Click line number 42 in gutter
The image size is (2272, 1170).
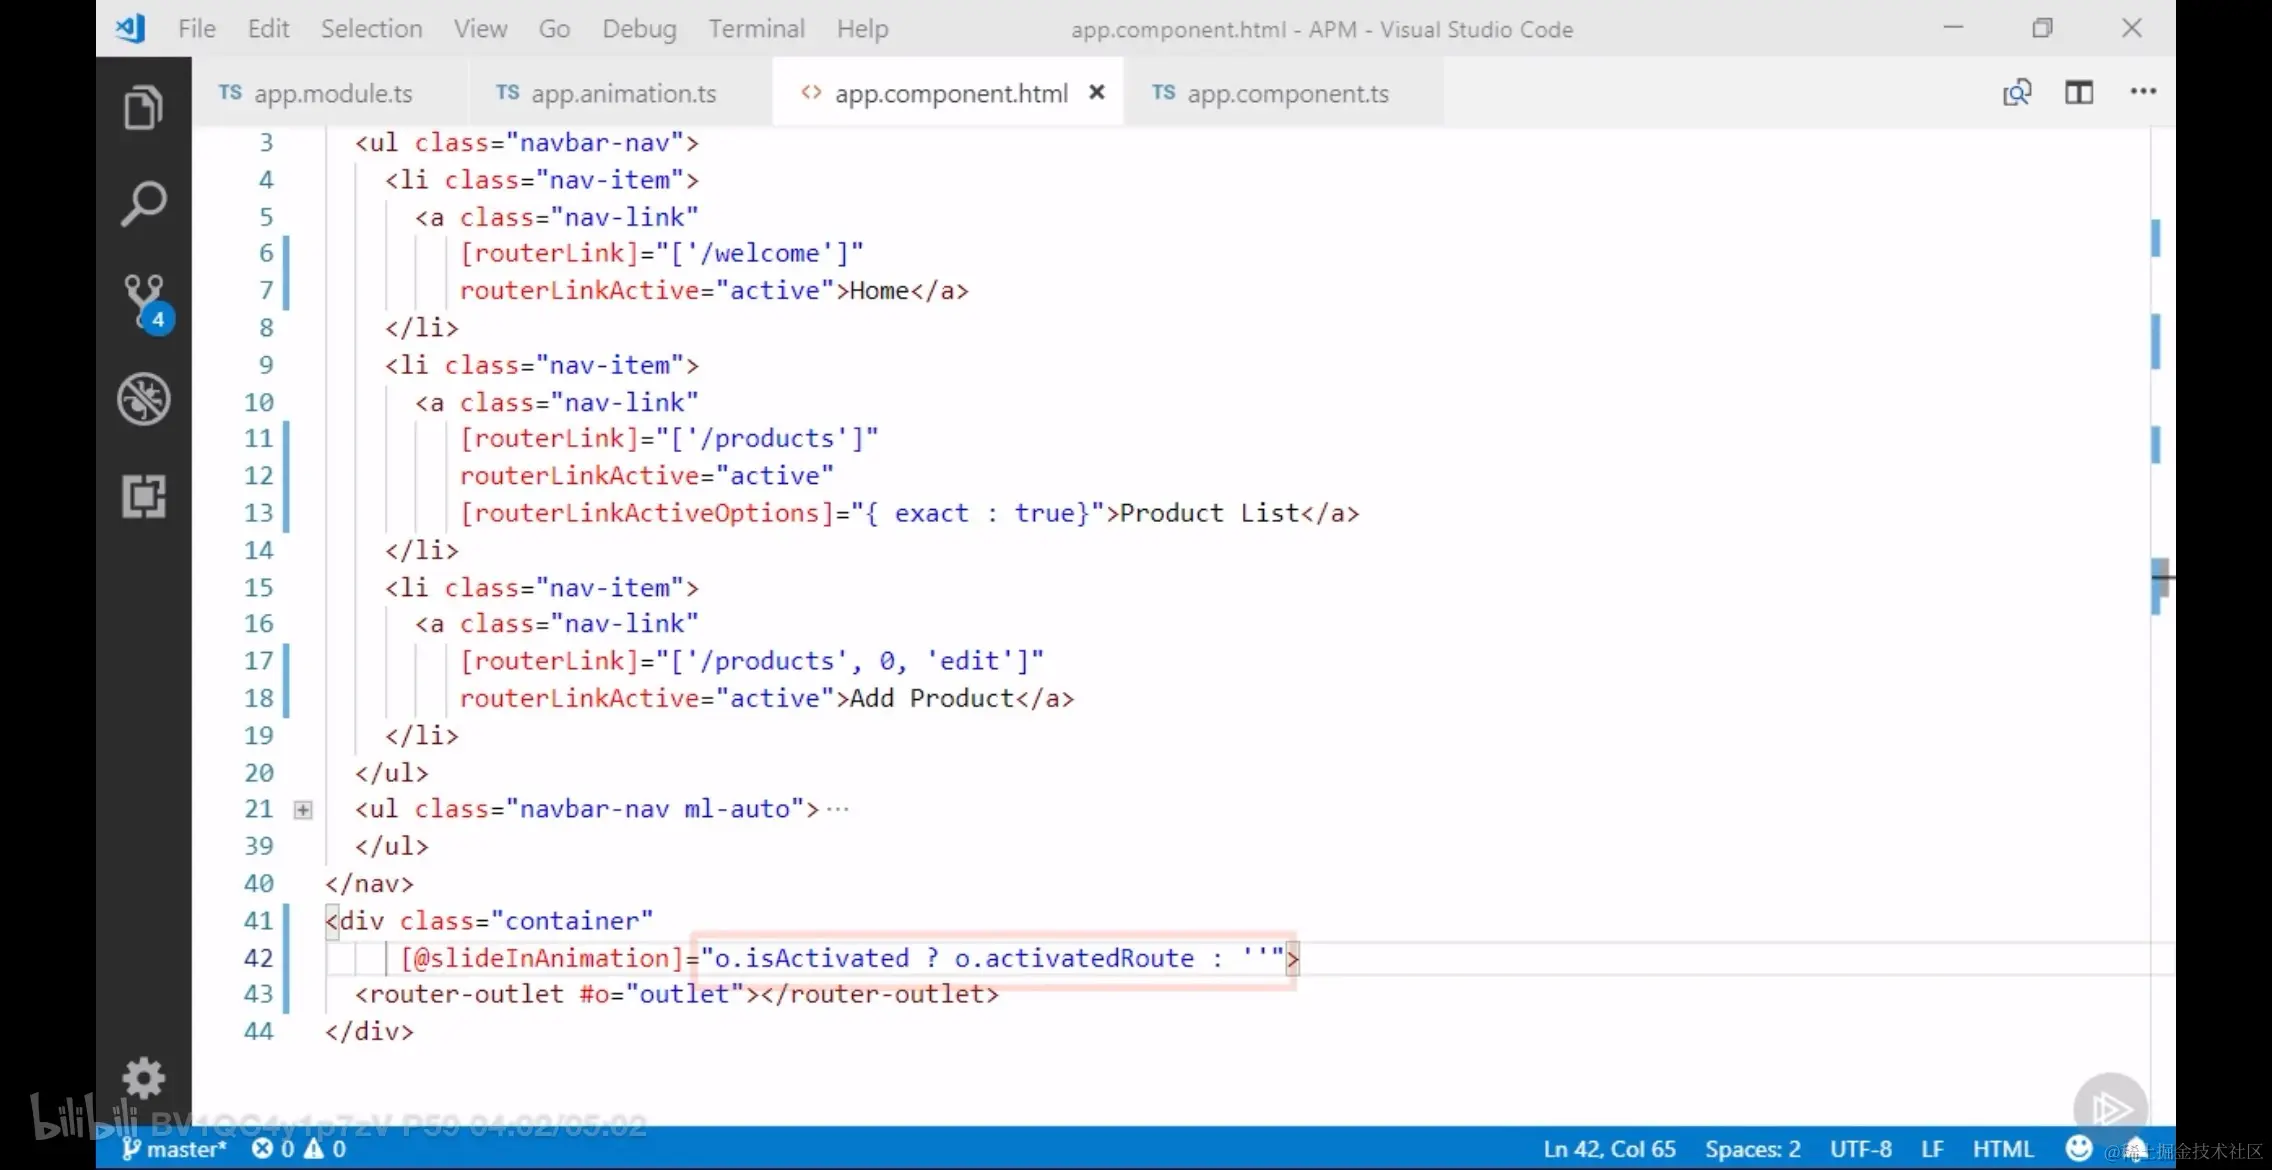click(x=258, y=957)
